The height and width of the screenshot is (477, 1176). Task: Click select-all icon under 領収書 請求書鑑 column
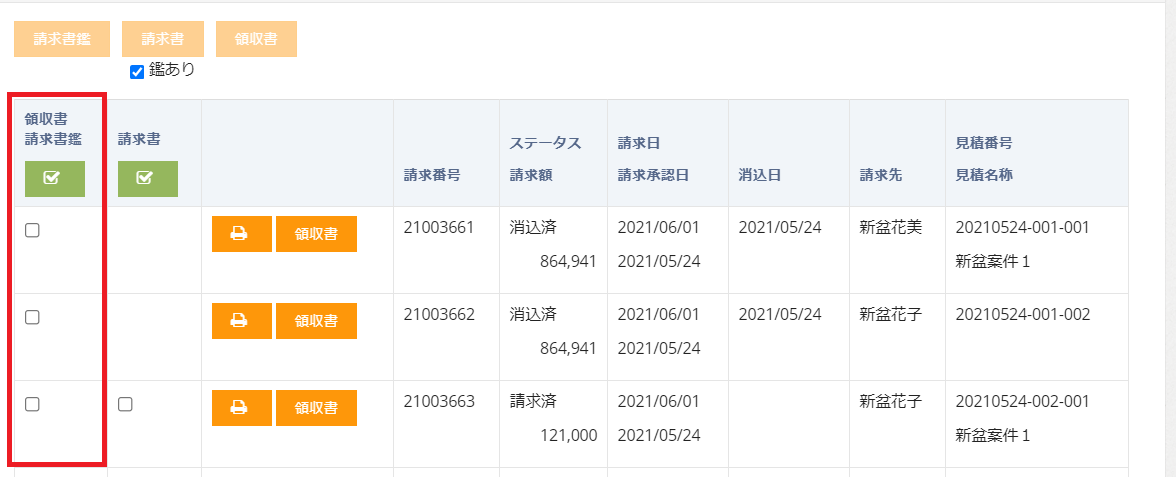click(x=55, y=178)
